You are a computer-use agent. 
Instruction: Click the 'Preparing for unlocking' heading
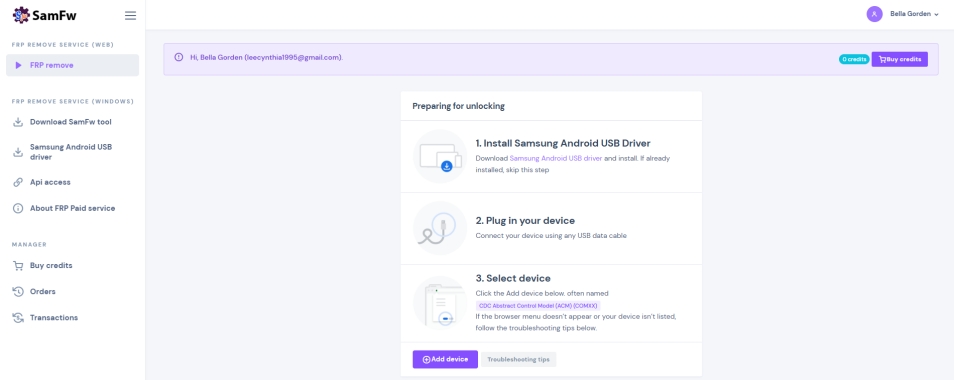pos(458,106)
